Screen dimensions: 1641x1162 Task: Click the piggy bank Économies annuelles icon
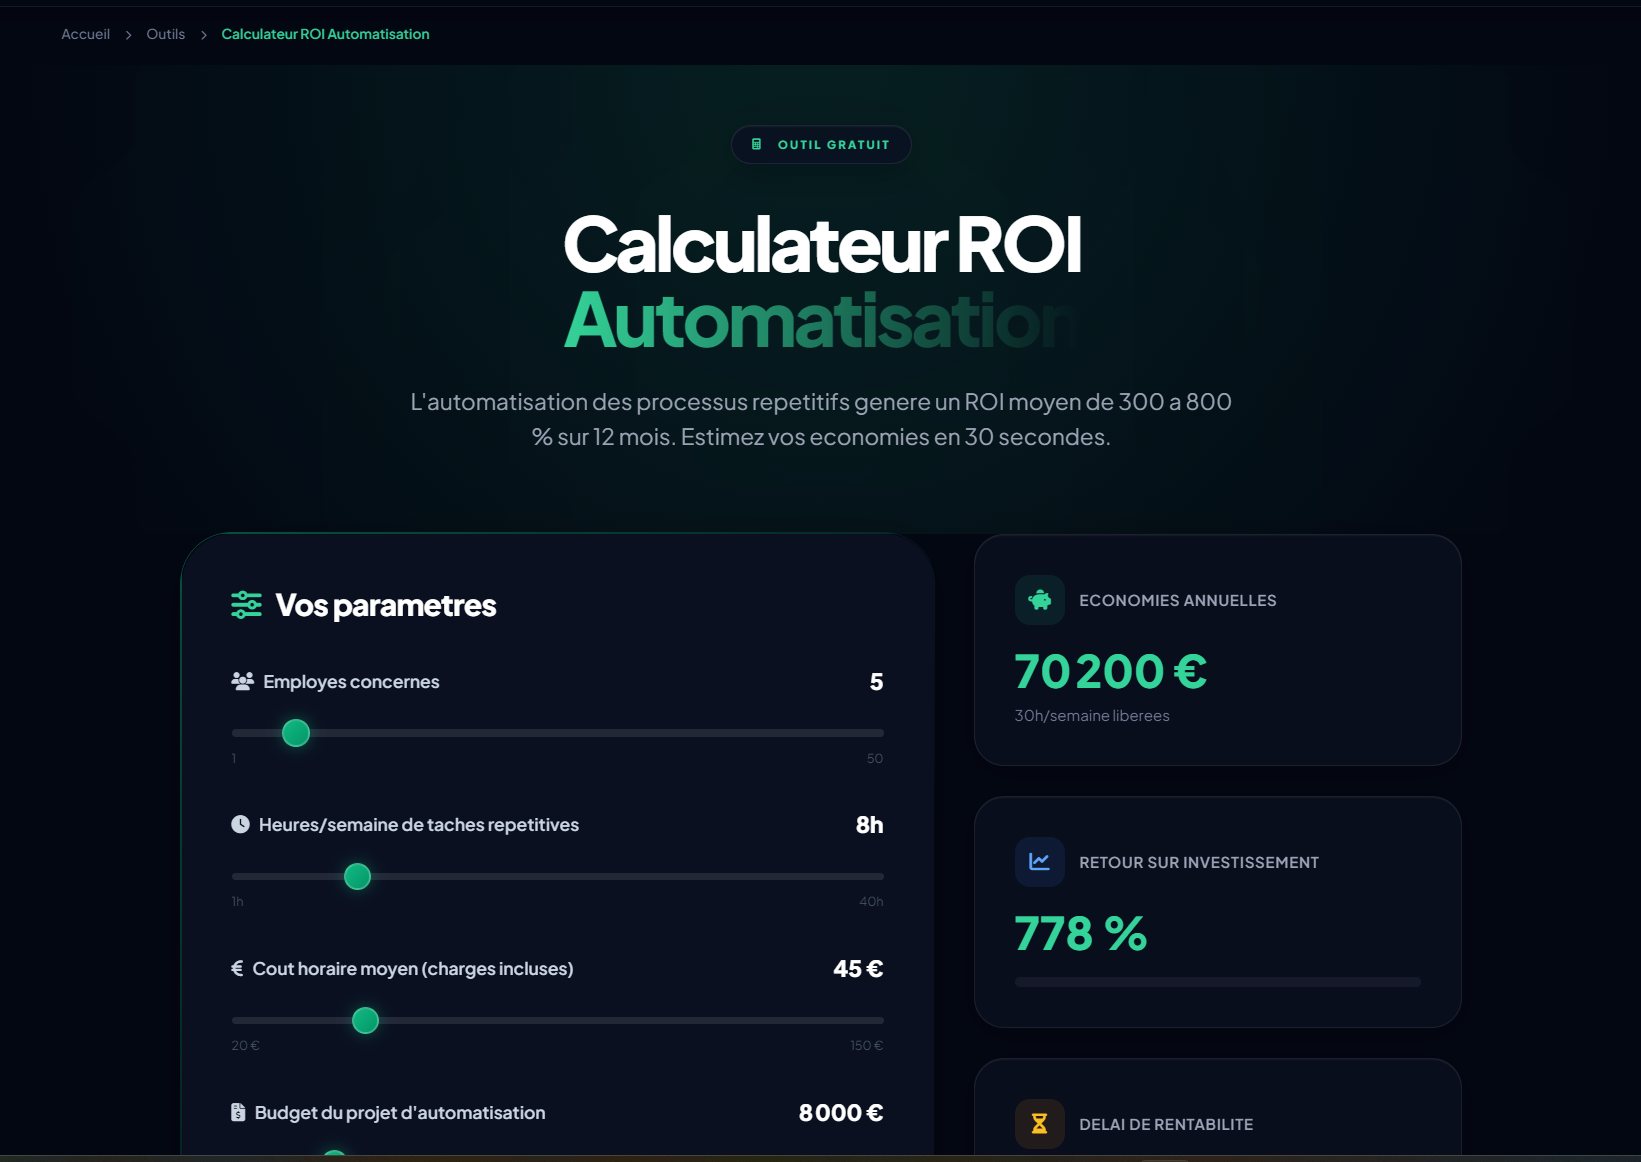click(x=1039, y=599)
